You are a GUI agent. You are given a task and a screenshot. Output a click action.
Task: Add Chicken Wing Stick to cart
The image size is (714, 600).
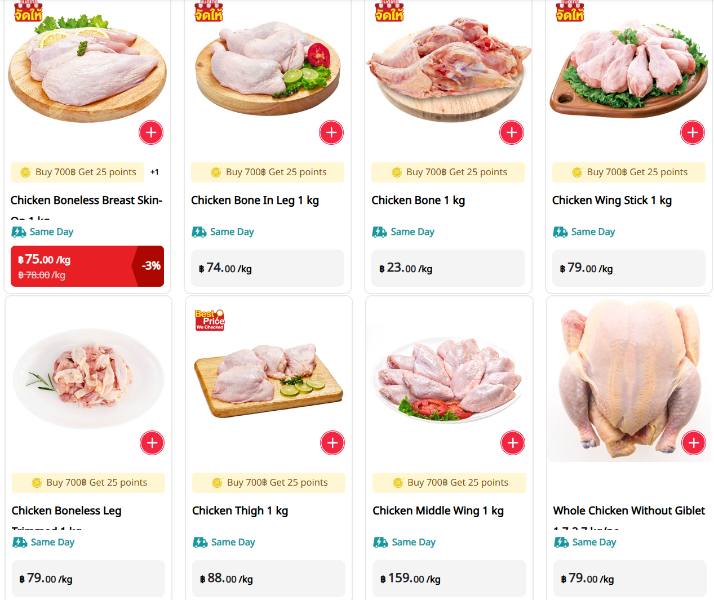coord(693,132)
